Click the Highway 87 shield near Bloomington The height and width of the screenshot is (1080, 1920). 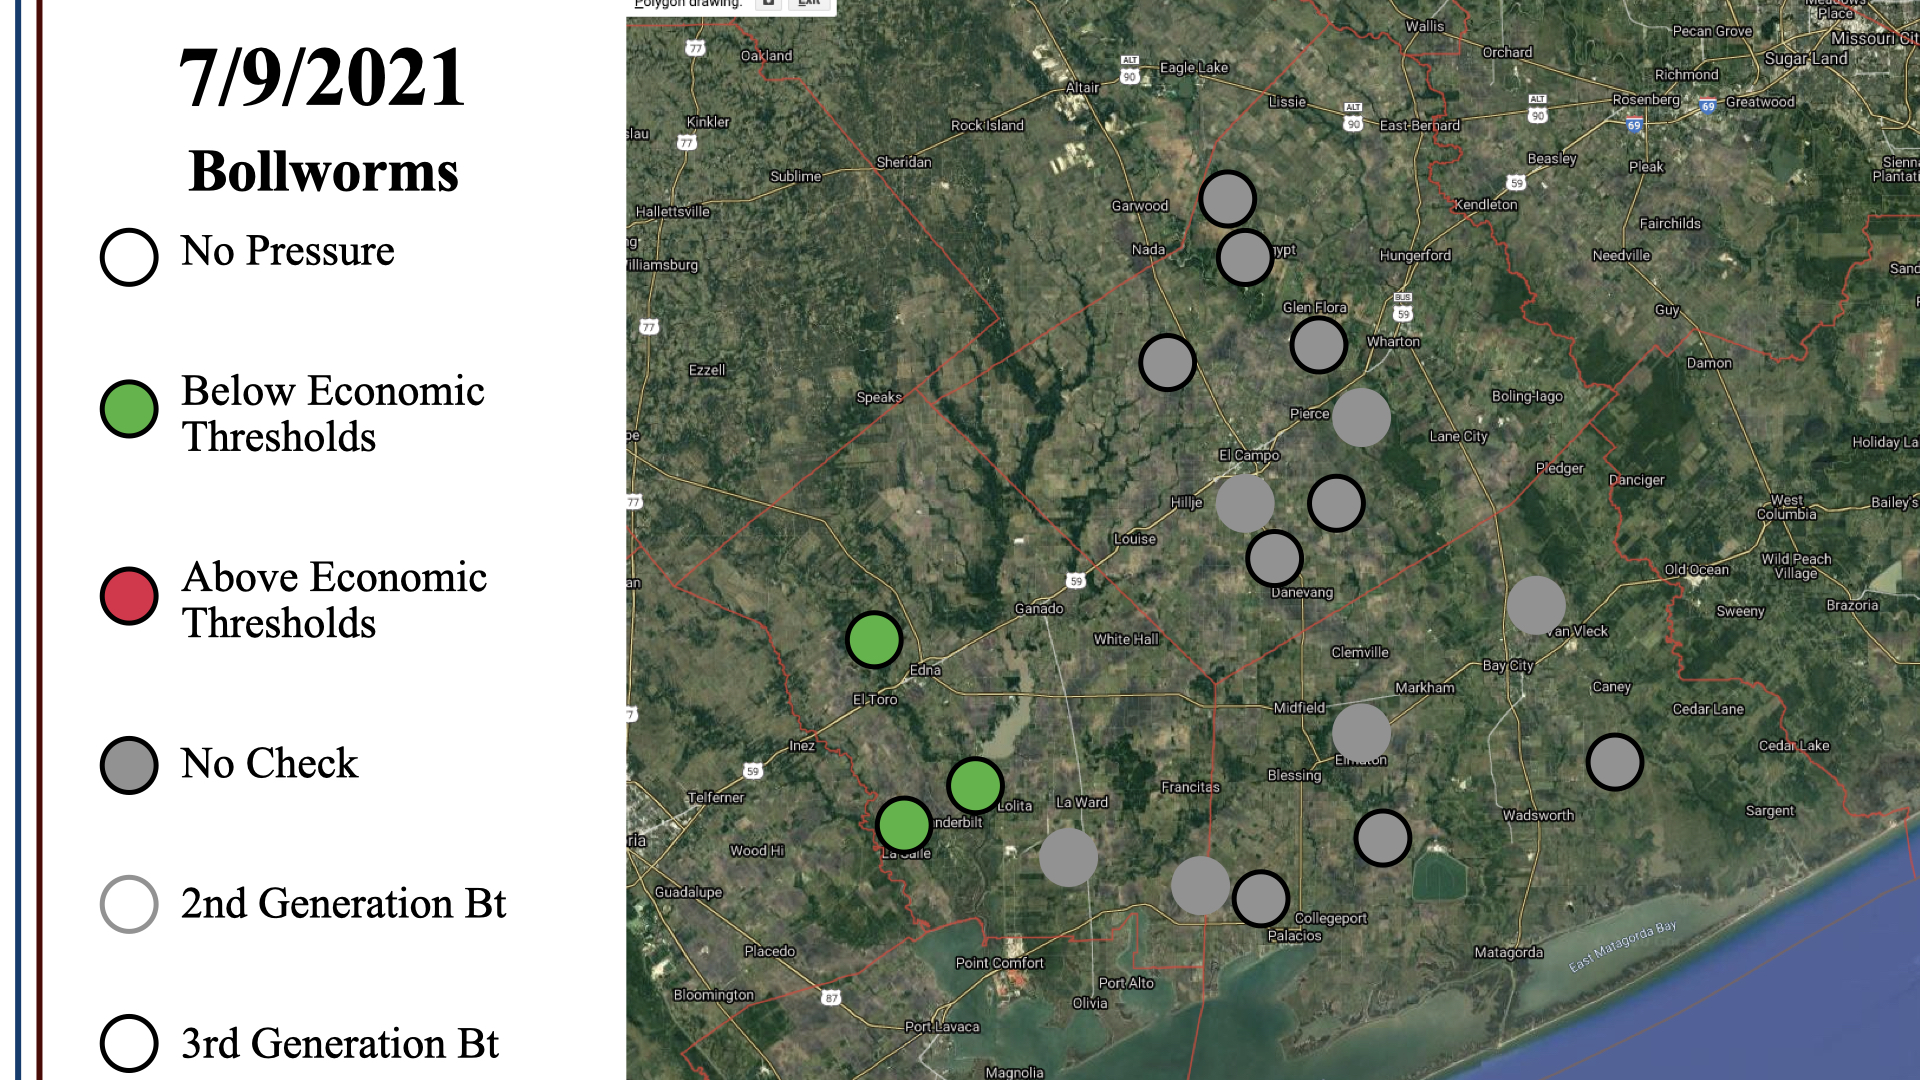click(831, 998)
